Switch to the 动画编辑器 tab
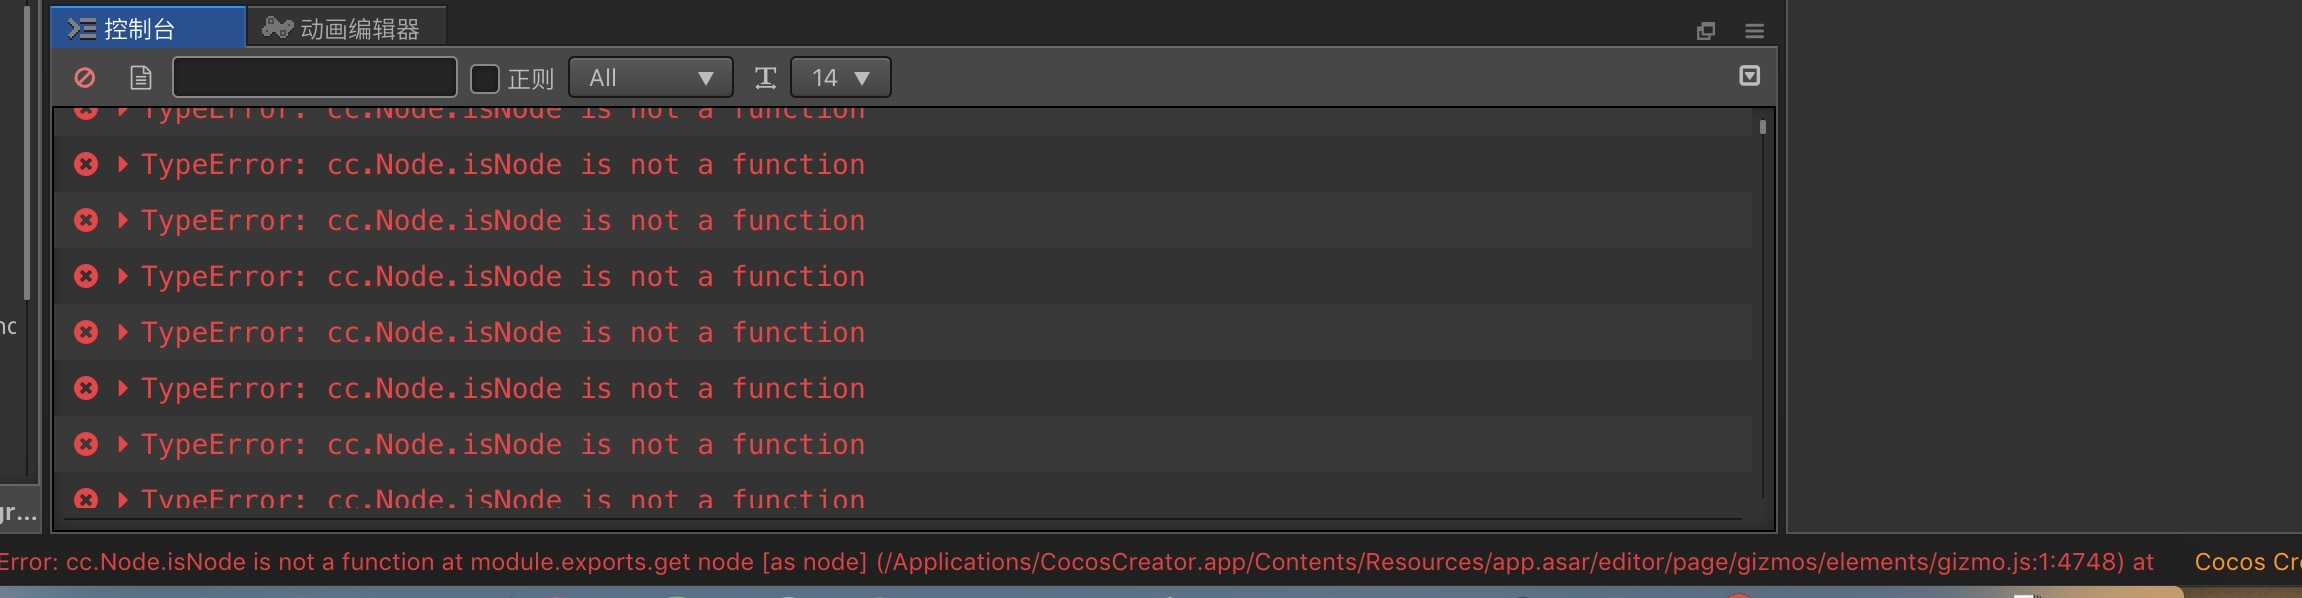The image size is (2302, 598). tap(345, 28)
